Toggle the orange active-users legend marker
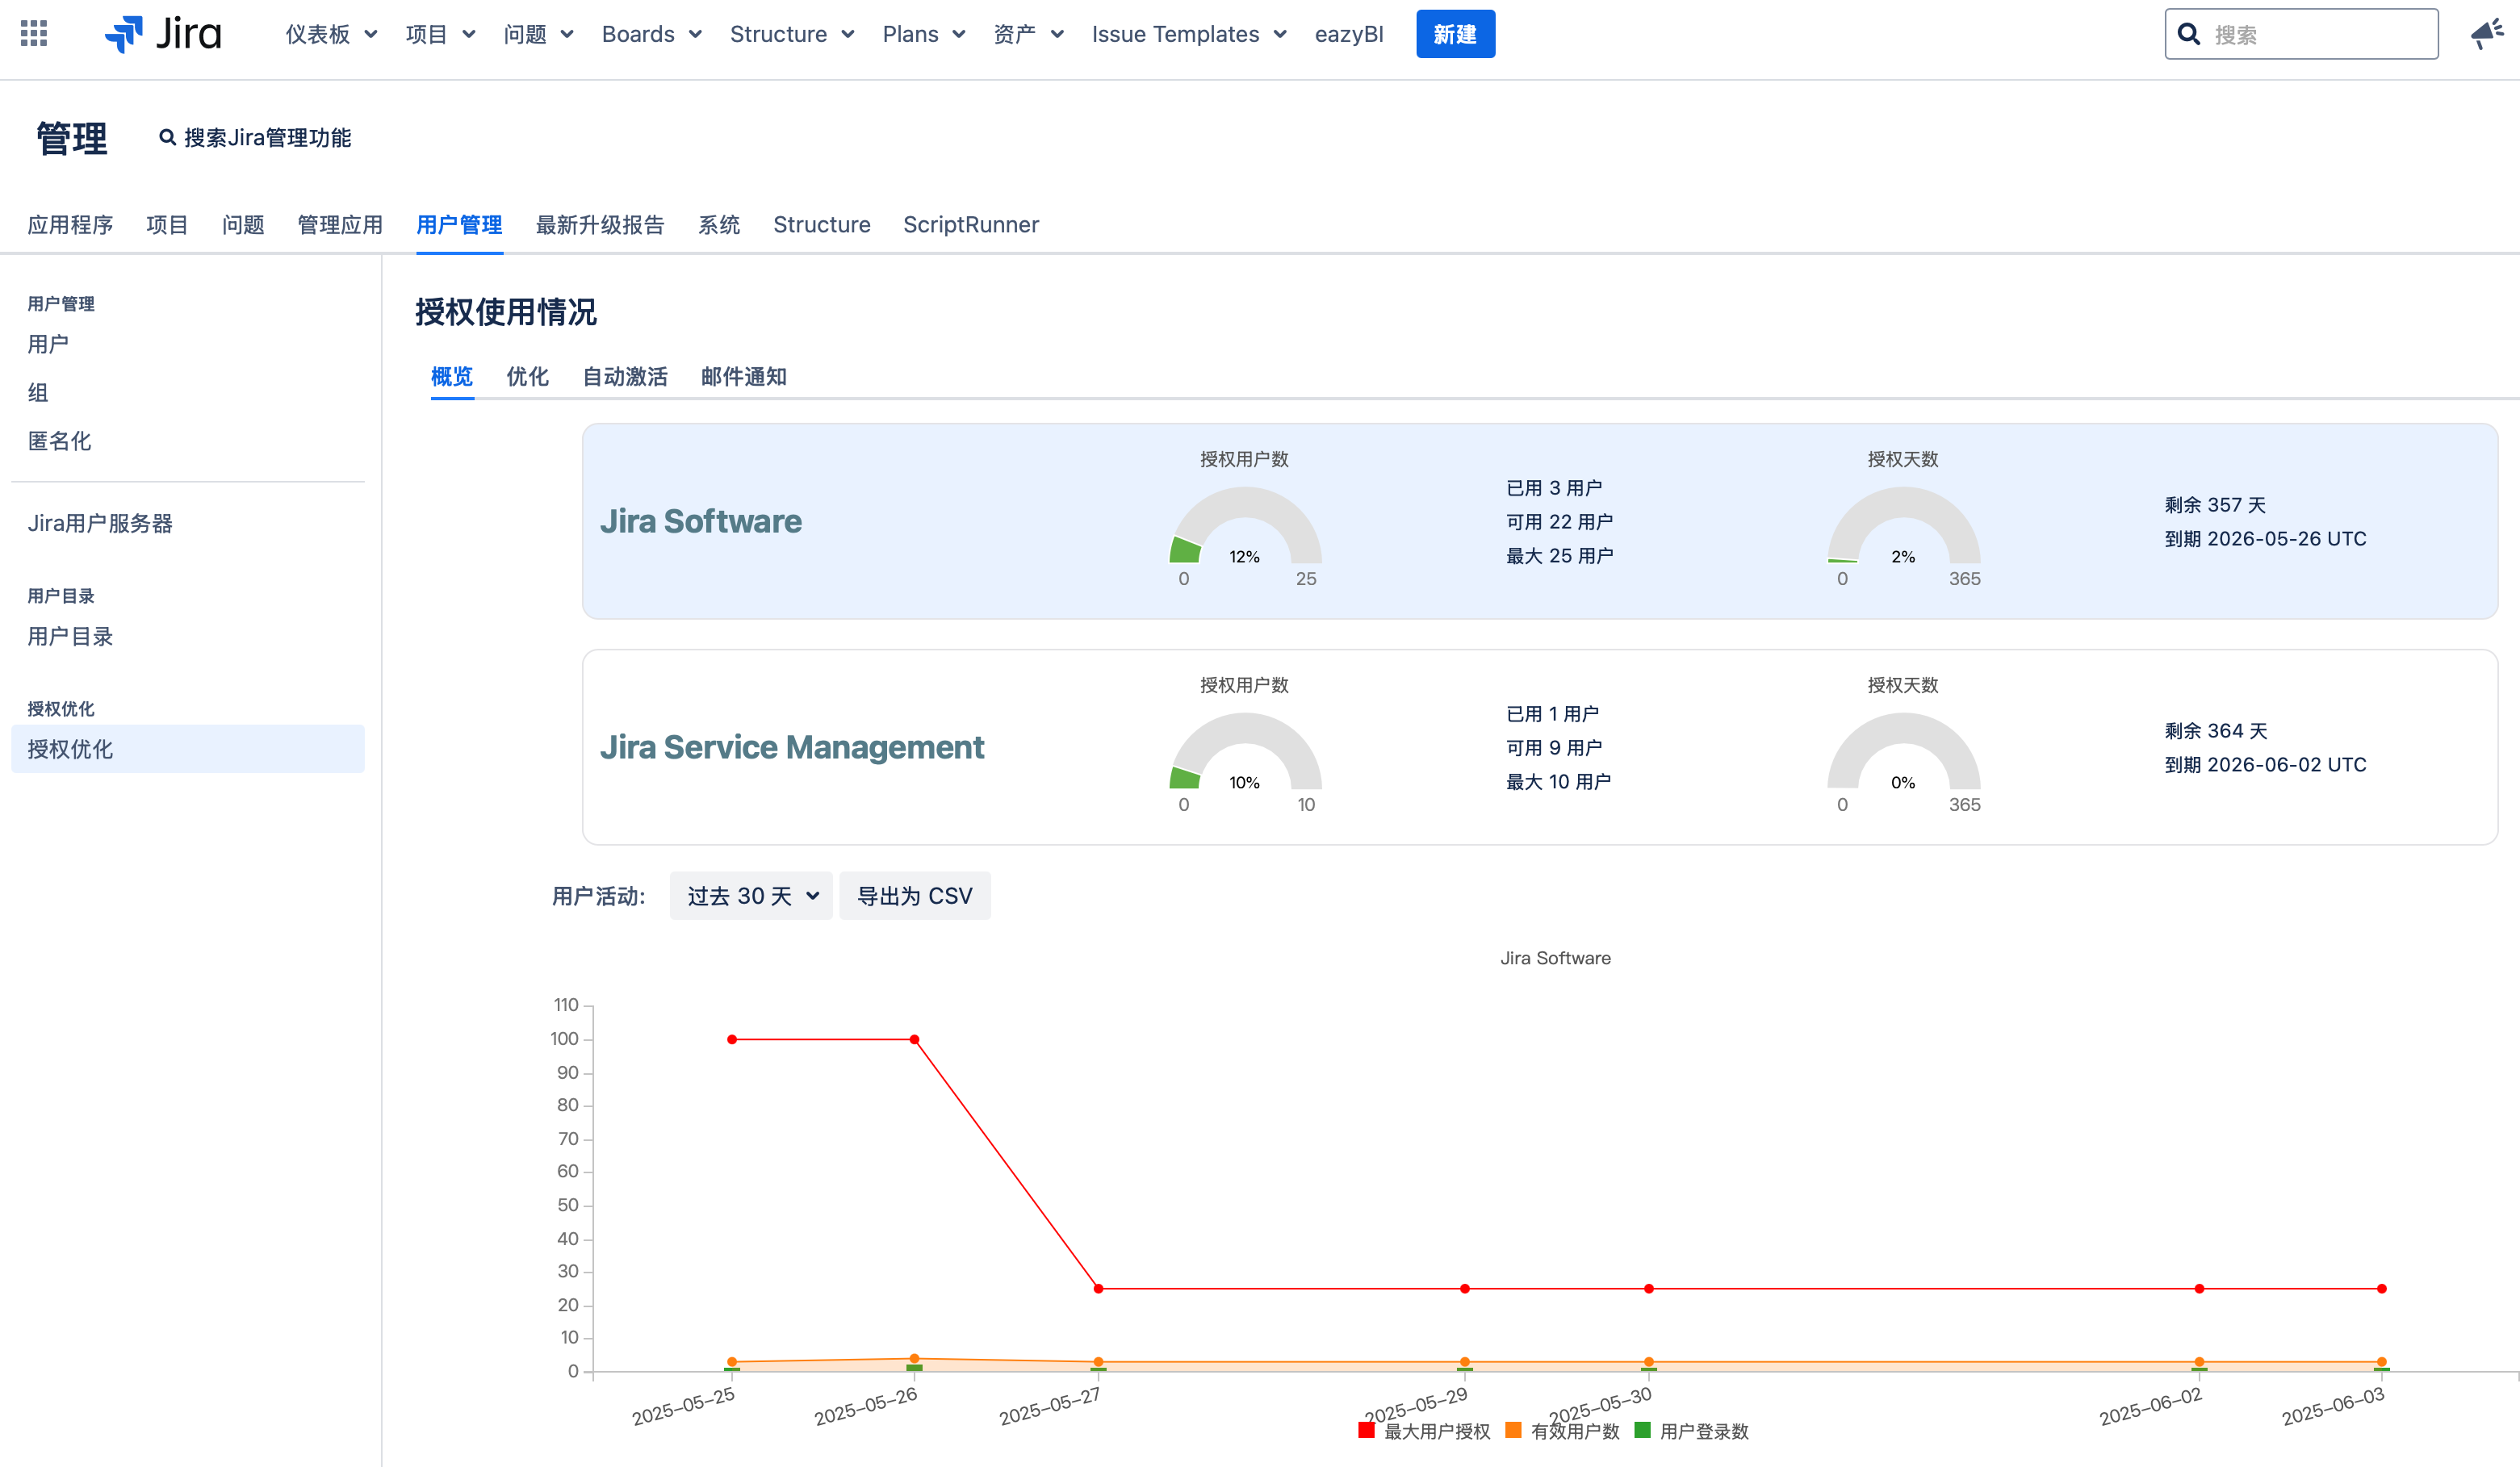 1513,1430
